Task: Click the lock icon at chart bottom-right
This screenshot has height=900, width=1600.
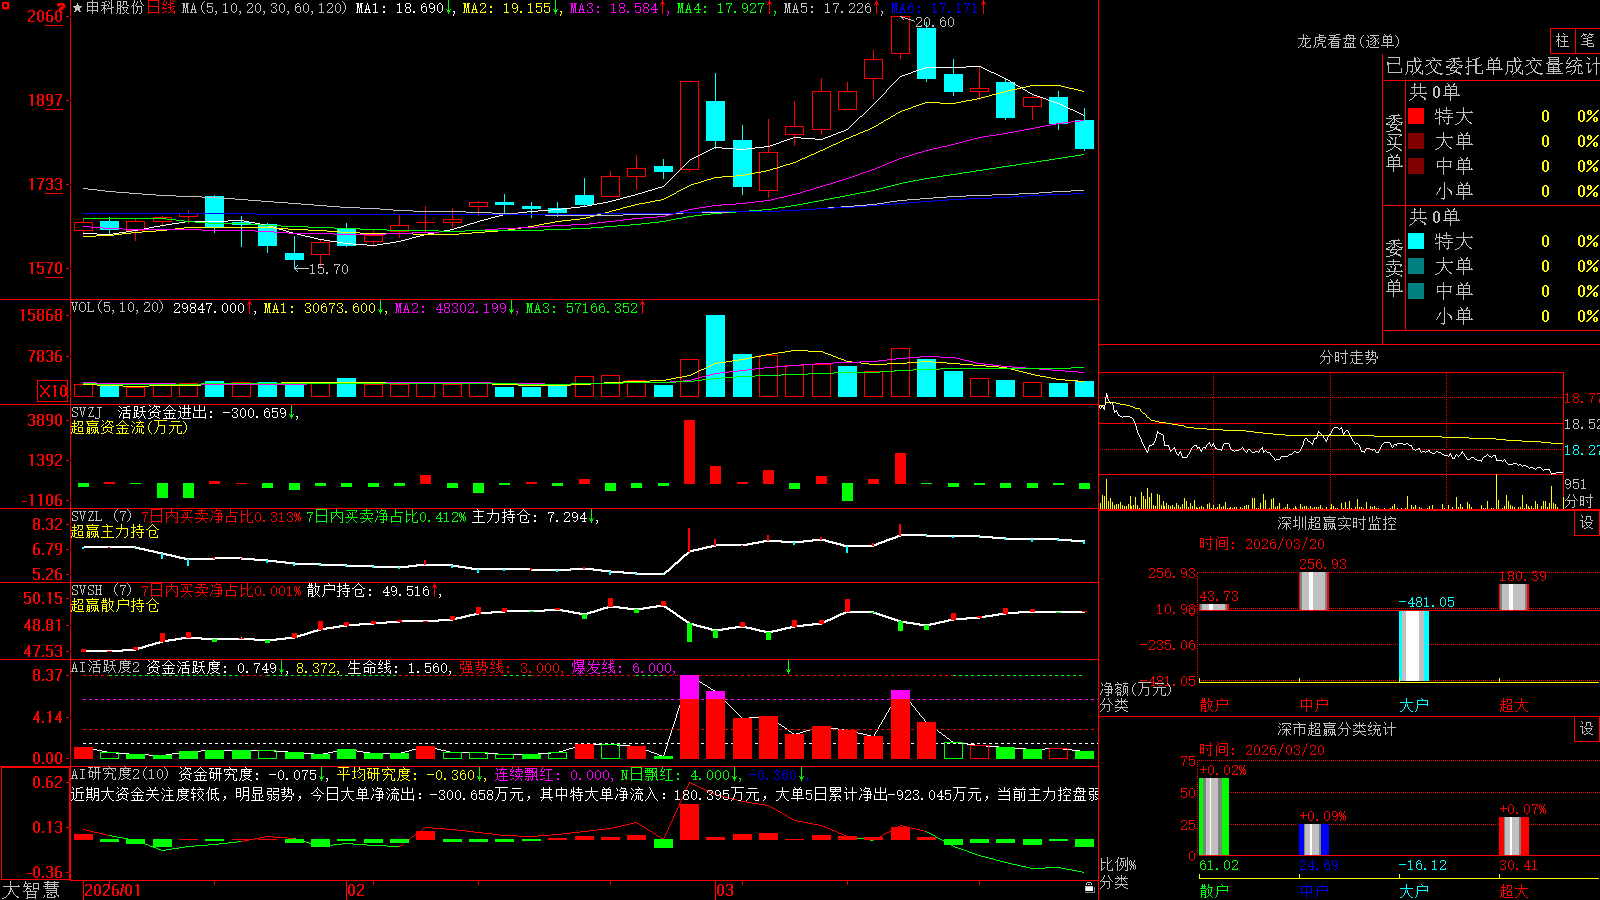Action: (x=1089, y=887)
